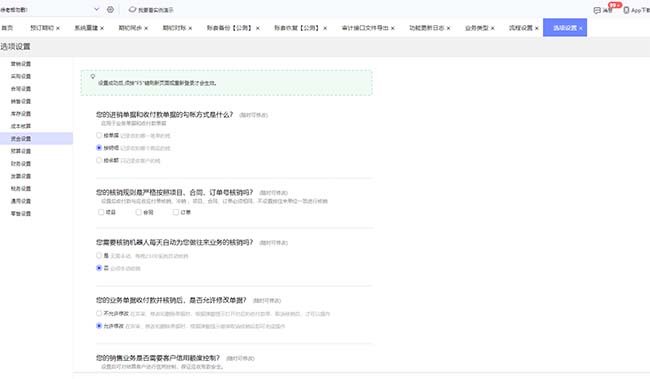650x379 pixels.
Task: Click the App下载 phone icon
Action: [x=626, y=10]
